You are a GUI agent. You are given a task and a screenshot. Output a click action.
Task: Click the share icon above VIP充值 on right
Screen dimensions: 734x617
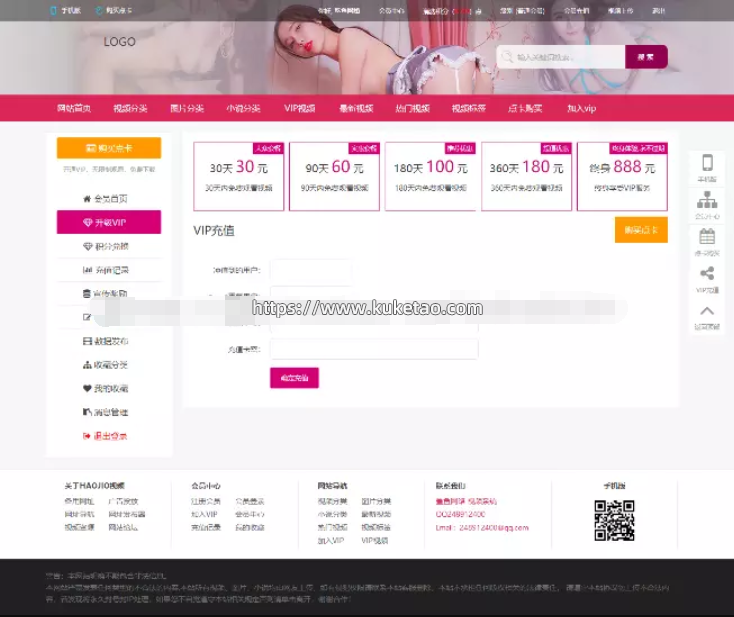(x=707, y=273)
